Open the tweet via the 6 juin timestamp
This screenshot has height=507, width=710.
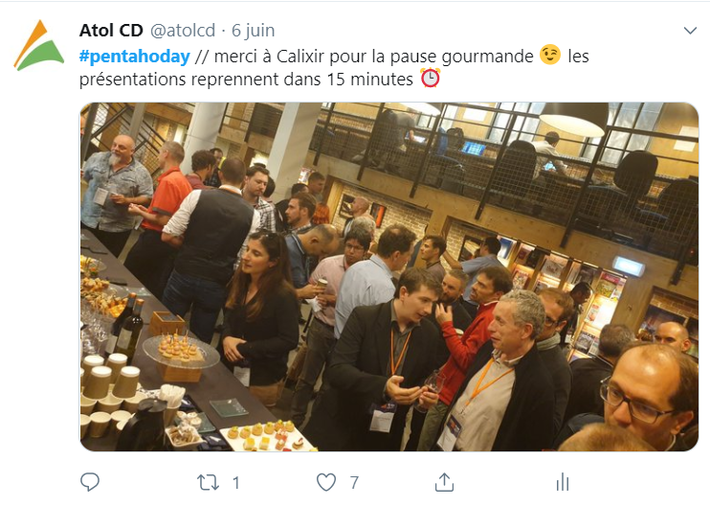[253, 31]
